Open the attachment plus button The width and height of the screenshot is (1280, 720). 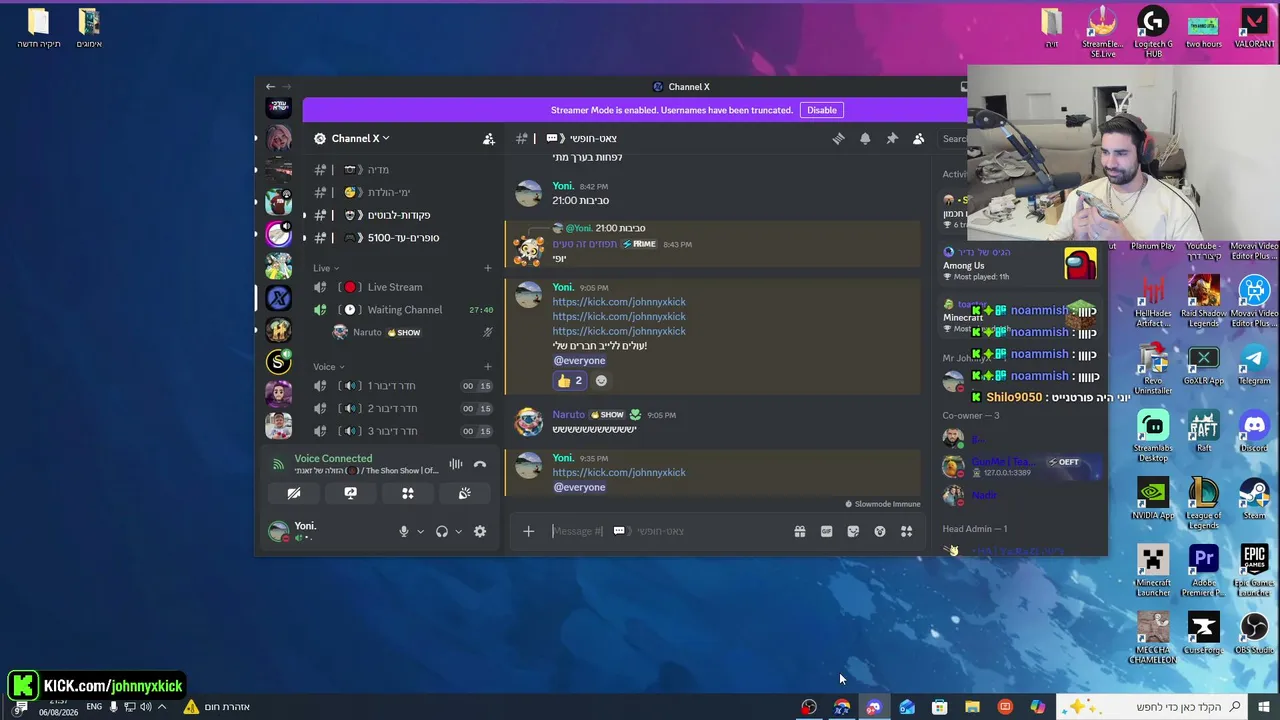pos(529,531)
